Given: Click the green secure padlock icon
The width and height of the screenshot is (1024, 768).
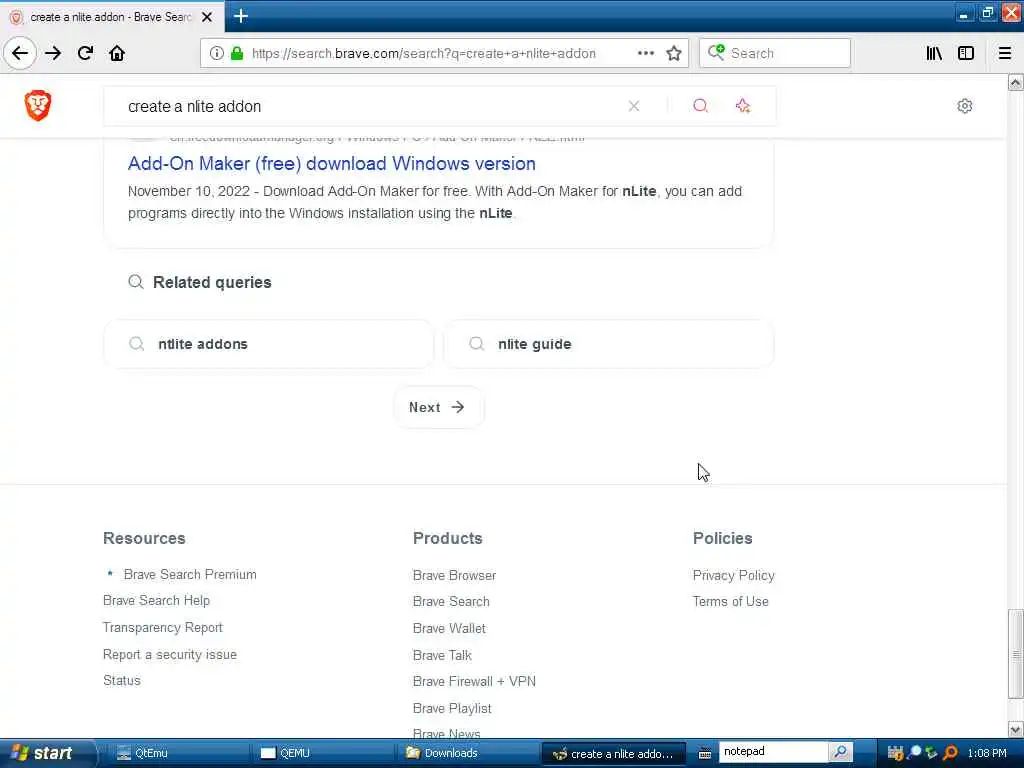Looking at the screenshot, I should coord(237,53).
